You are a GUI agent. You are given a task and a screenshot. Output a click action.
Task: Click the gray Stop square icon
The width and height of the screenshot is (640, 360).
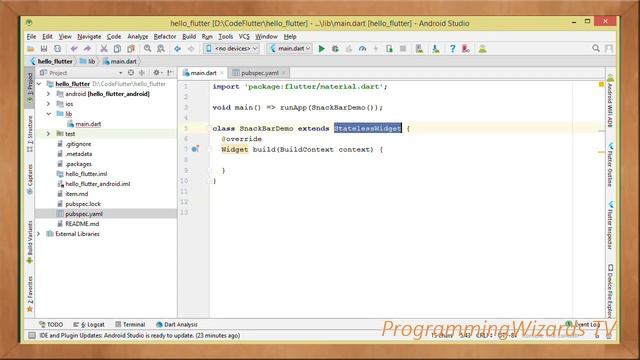403,49
